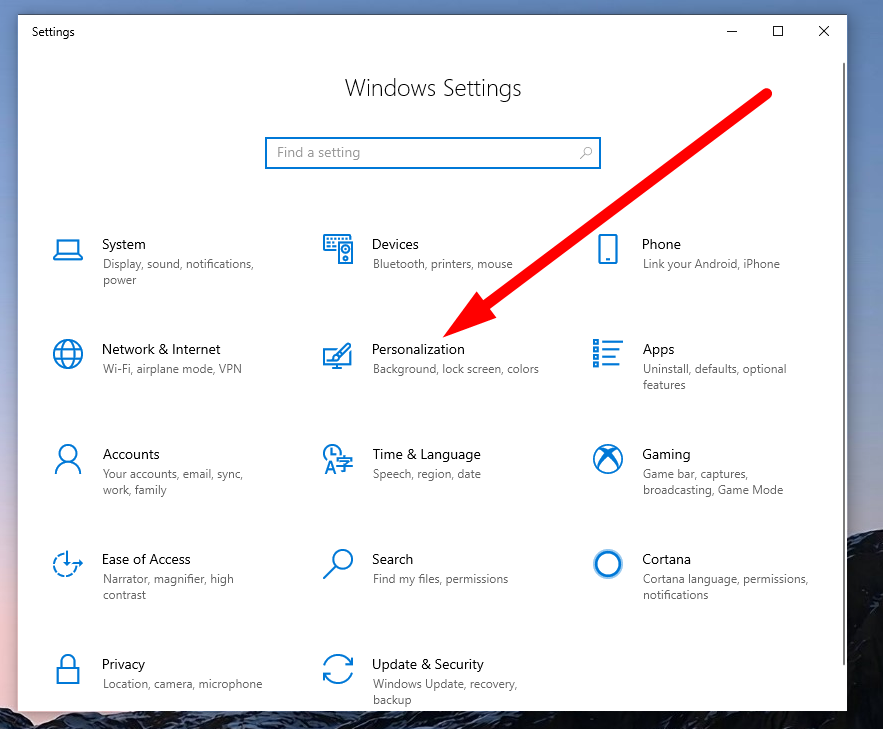Open Apps settings
This screenshot has width=883, height=729.
coord(658,349)
